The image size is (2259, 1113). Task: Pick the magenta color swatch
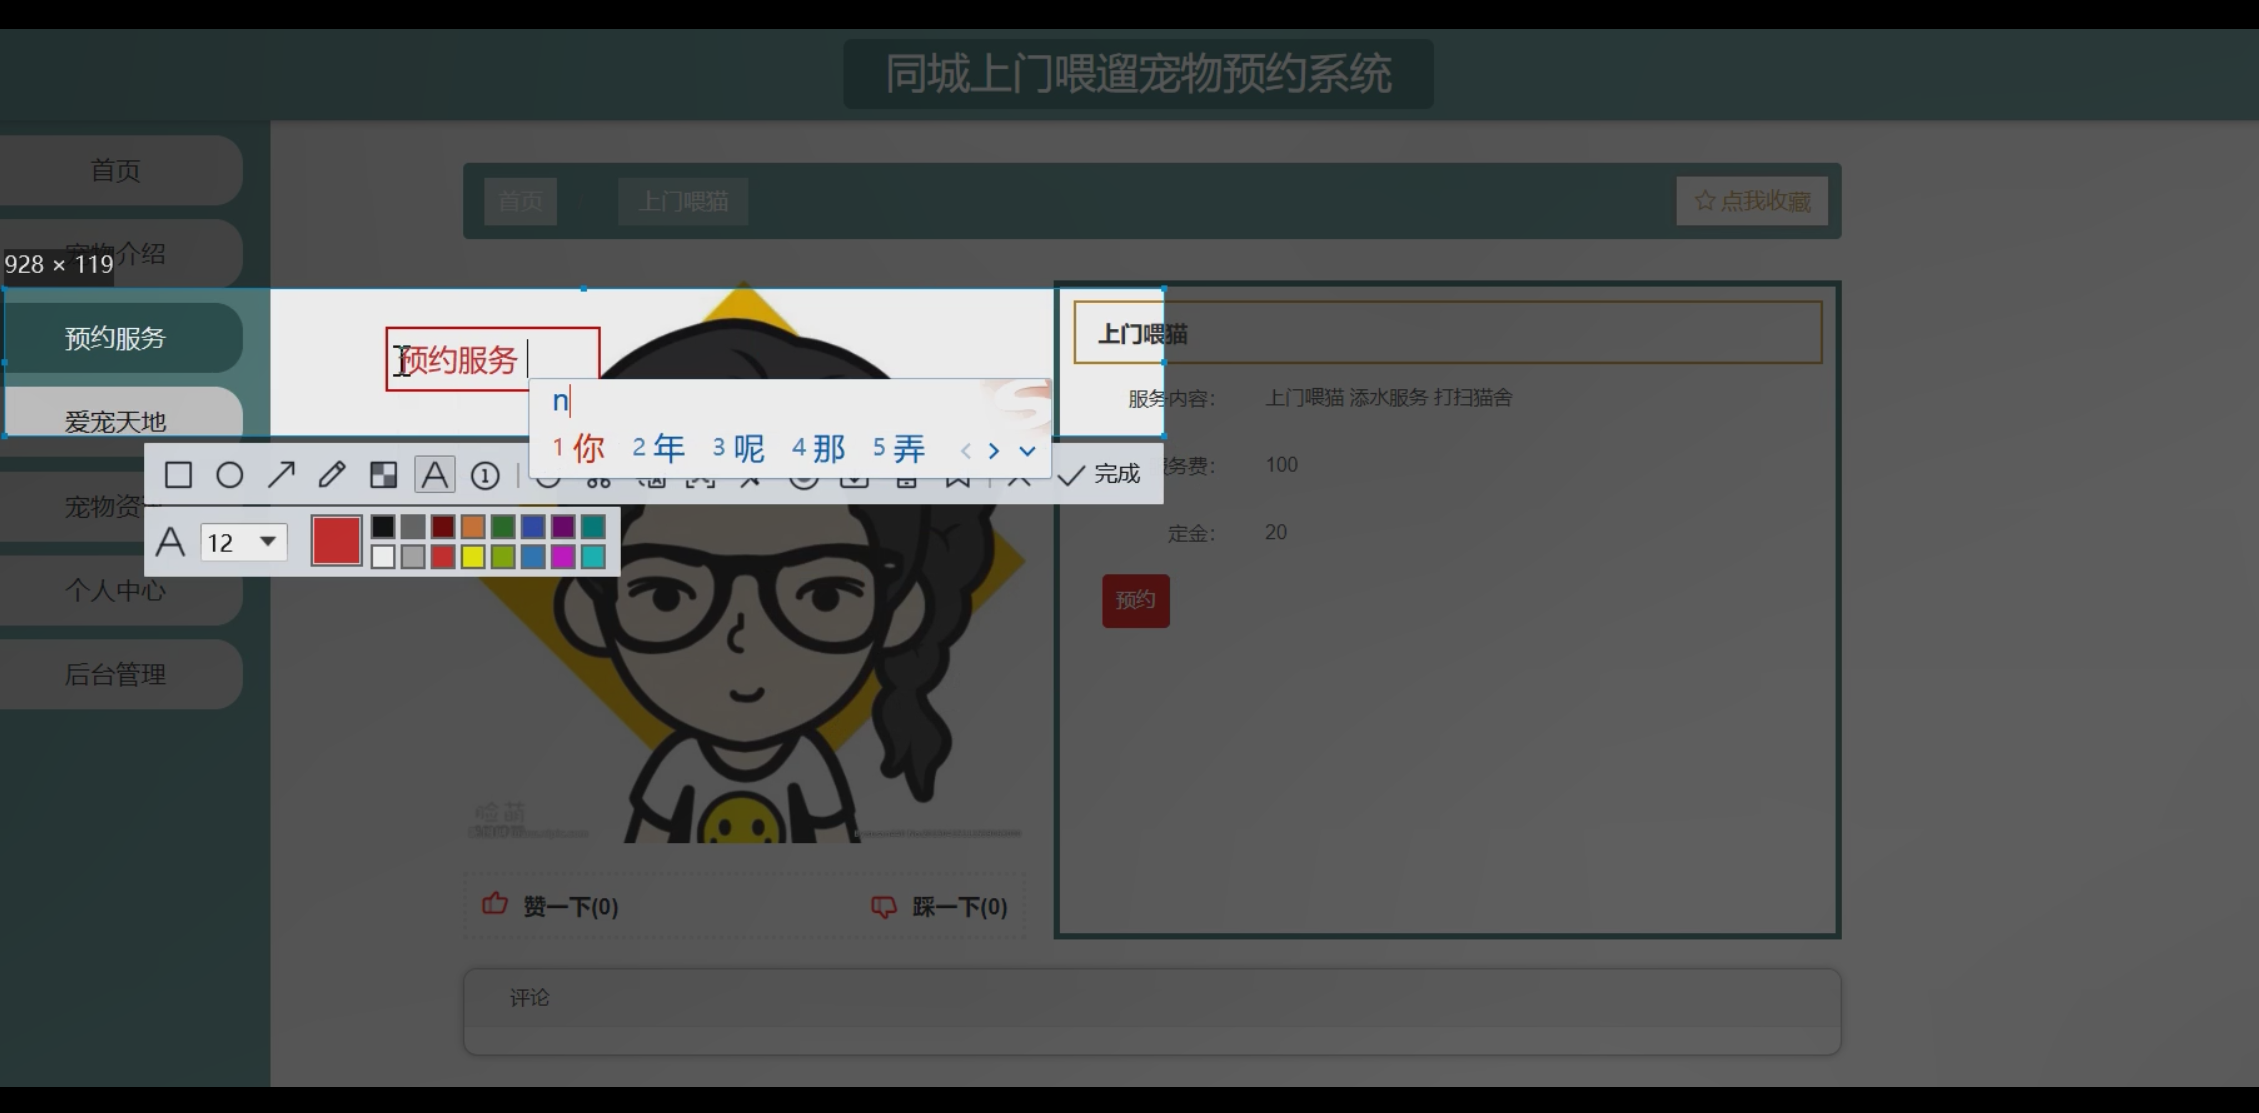coord(563,556)
